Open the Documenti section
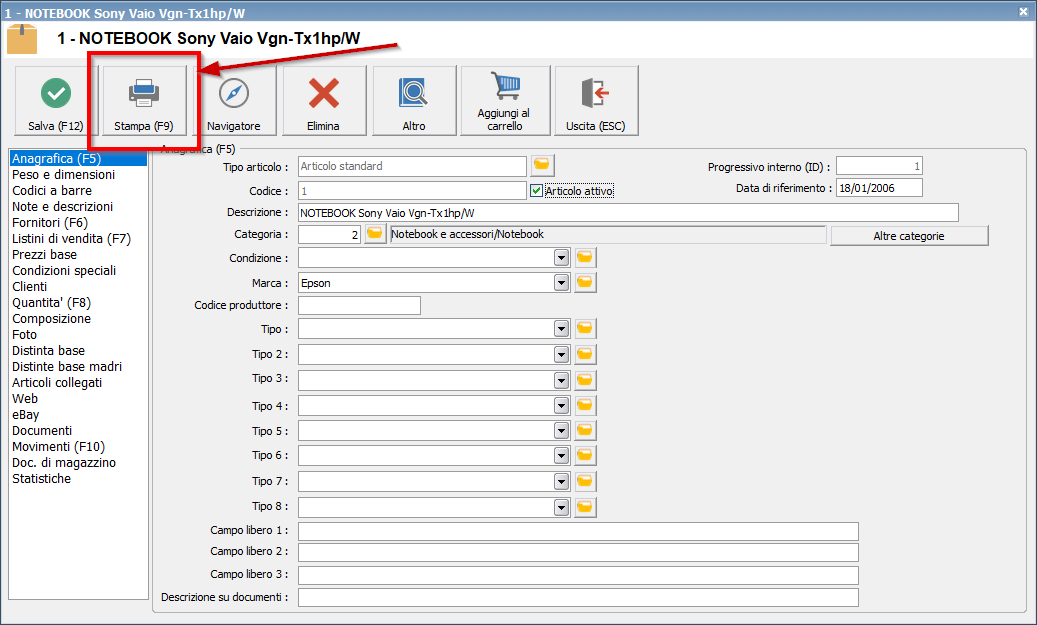Image resolution: width=1037 pixels, height=625 pixels. [x=42, y=431]
